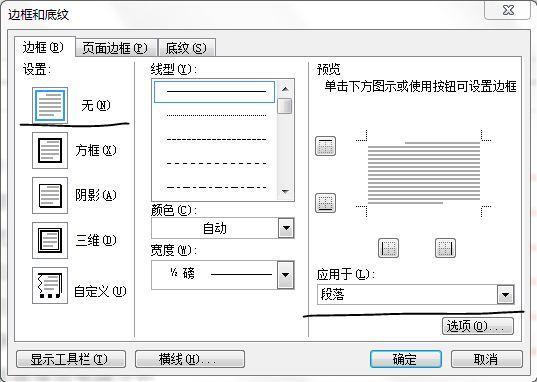Choose the 自定义(U) custom border icon
Image resolution: width=537 pixels, height=382 pixels.
[x=50, y=285]
